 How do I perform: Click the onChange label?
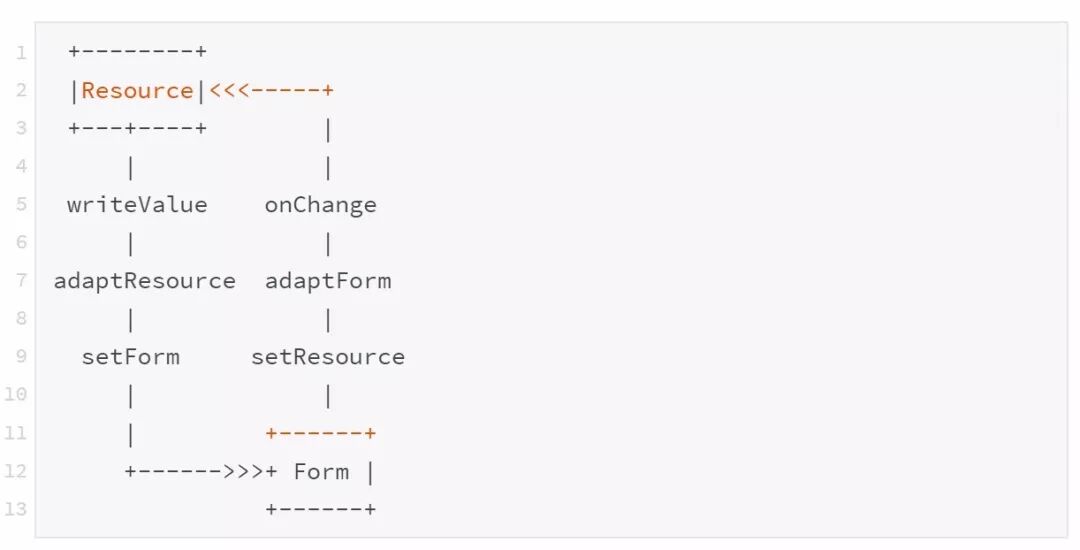pos(320,205)
